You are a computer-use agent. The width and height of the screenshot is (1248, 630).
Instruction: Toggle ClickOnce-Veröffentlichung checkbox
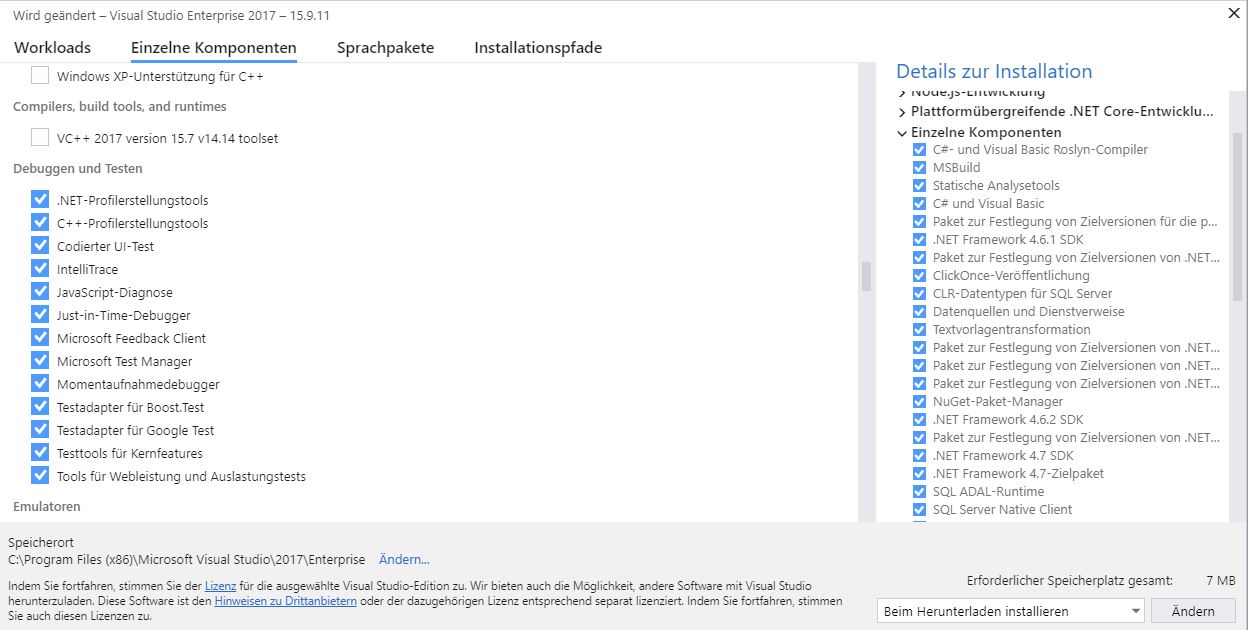point(919,276)
